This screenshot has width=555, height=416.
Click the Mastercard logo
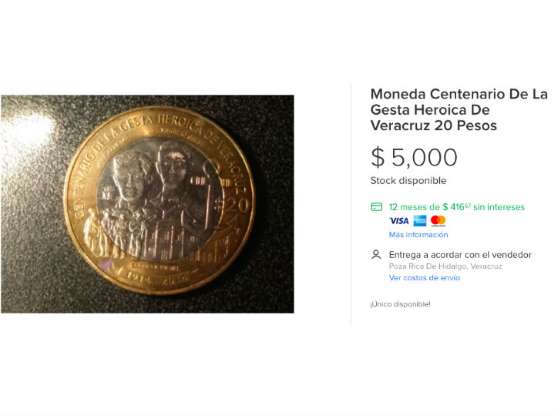438,221
